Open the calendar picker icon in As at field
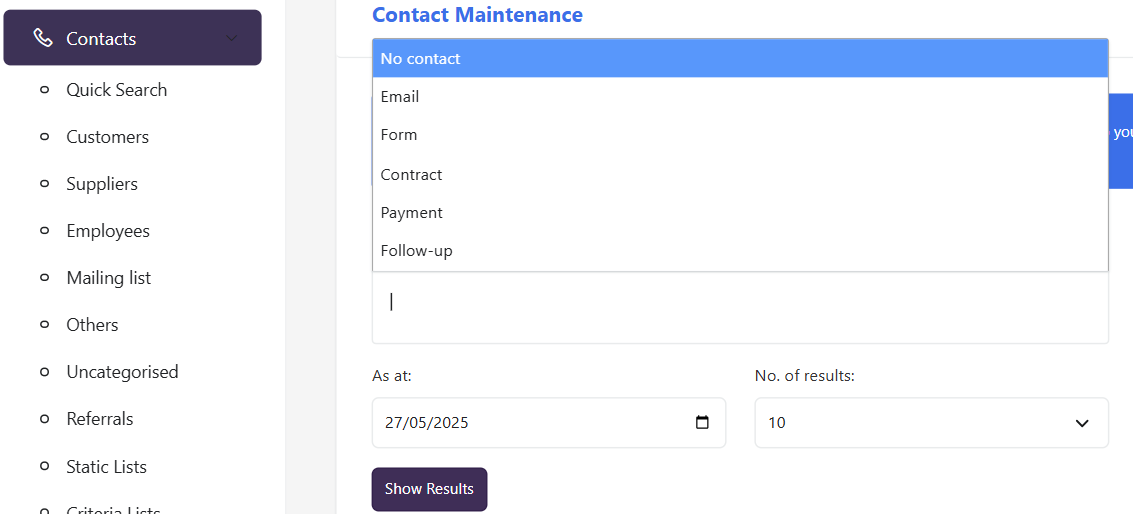The width and height of the screenshot is (1133, 514). pyautogui.click(x=702, y=422)
